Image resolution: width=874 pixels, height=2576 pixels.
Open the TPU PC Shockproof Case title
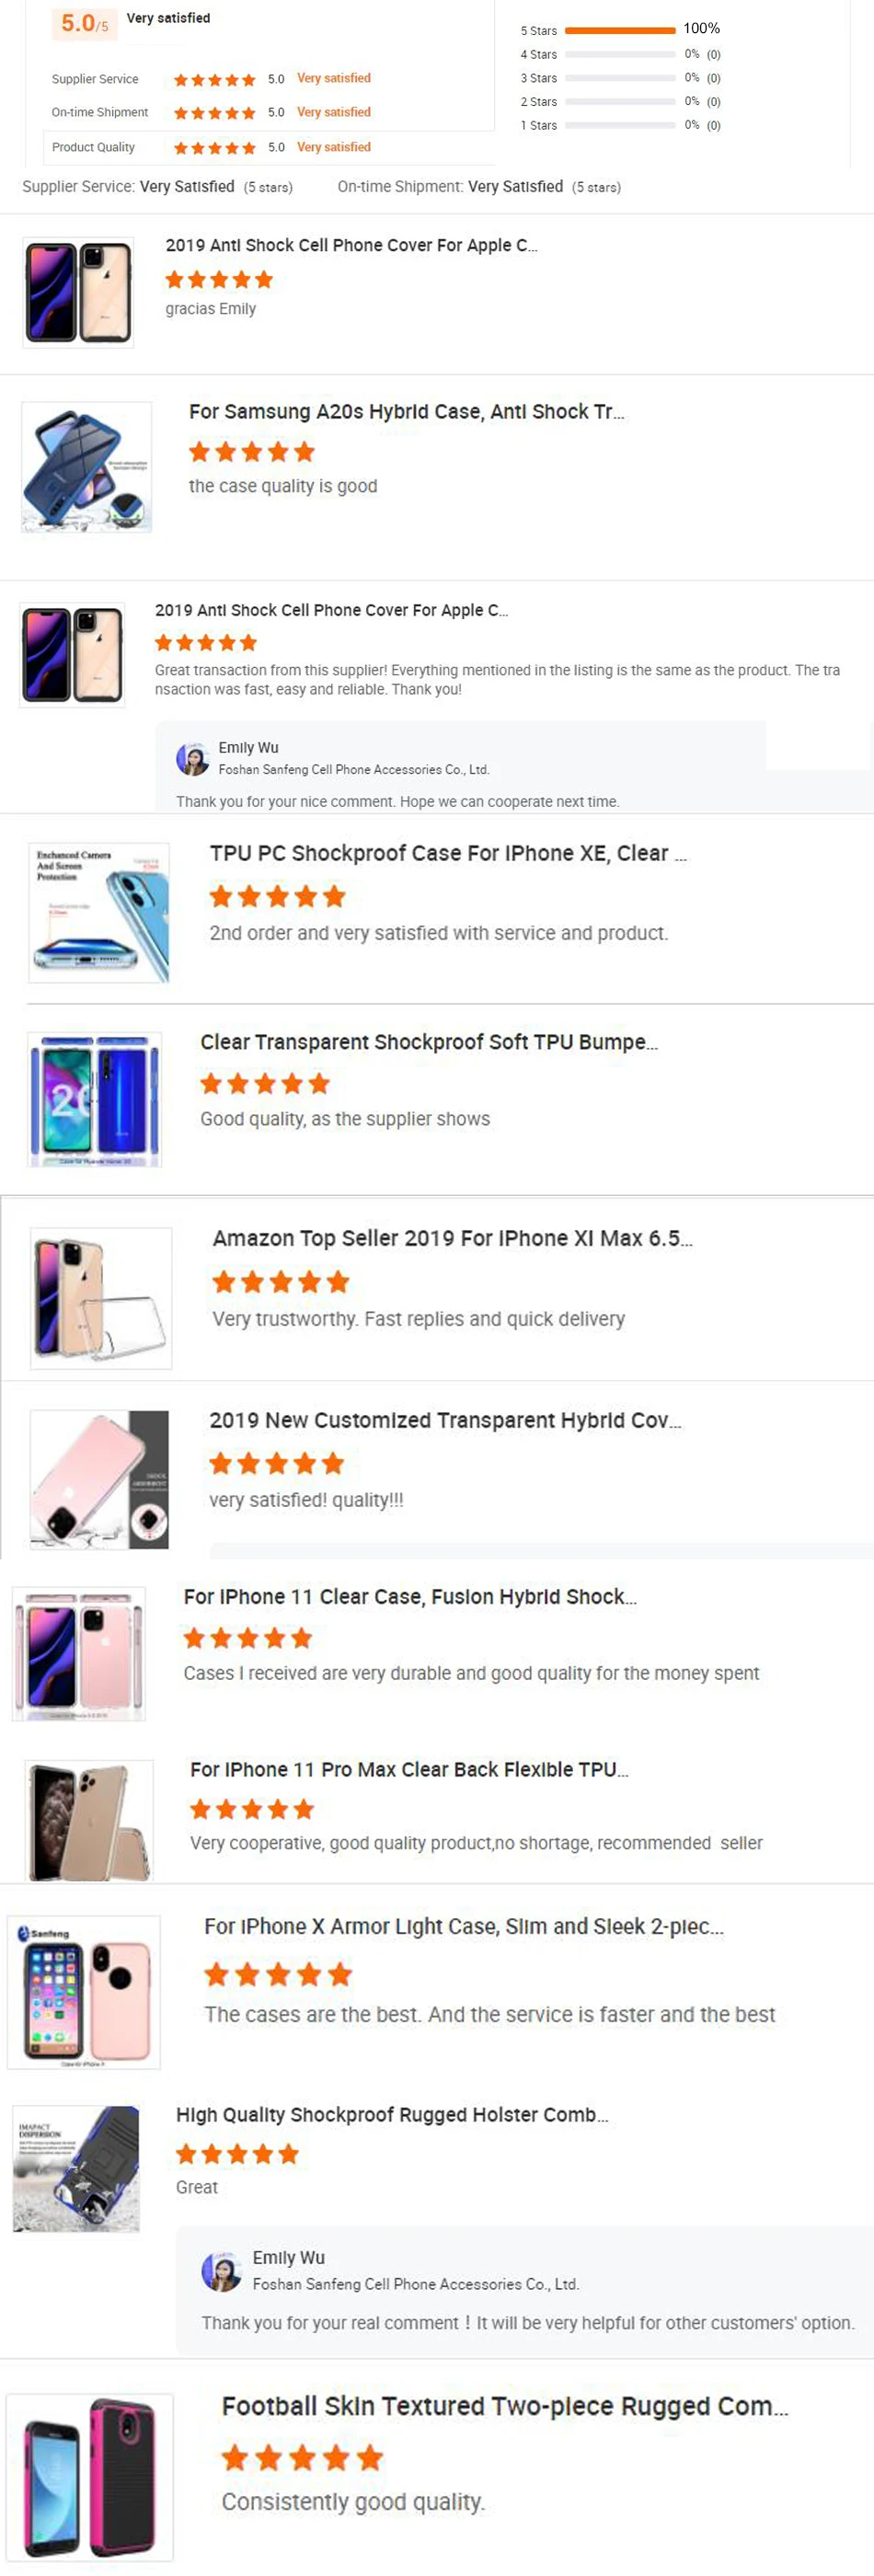(448, 853)
